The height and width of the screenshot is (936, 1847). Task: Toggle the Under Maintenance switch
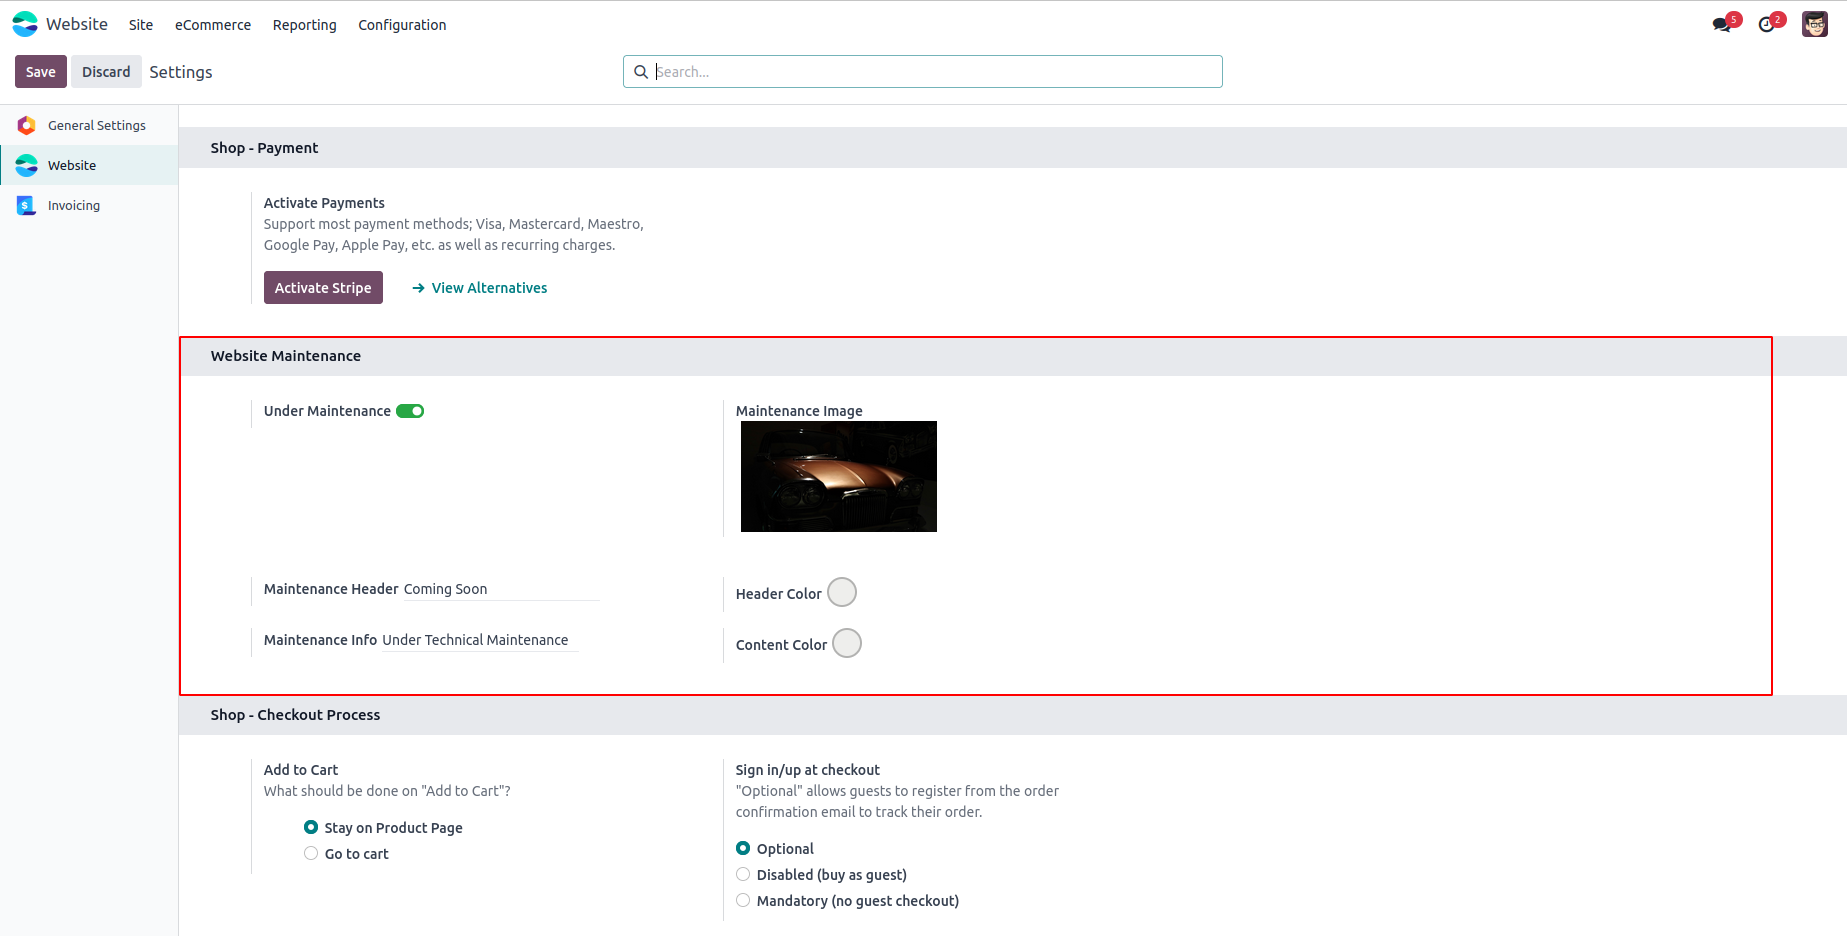point(410,411)
